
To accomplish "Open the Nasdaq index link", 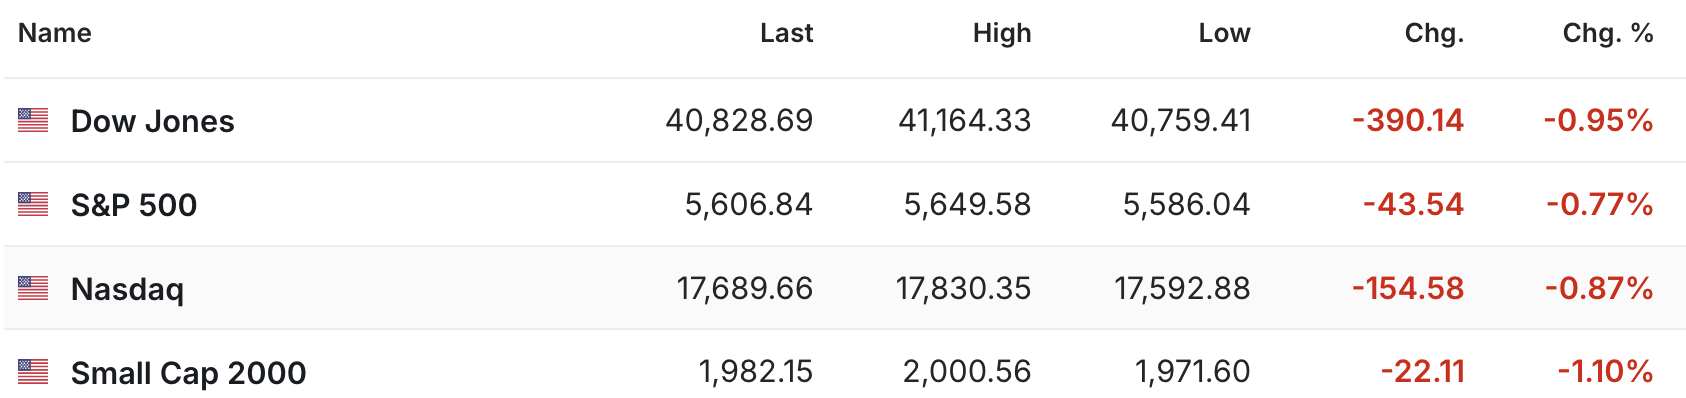I will (x=127, y=289).
